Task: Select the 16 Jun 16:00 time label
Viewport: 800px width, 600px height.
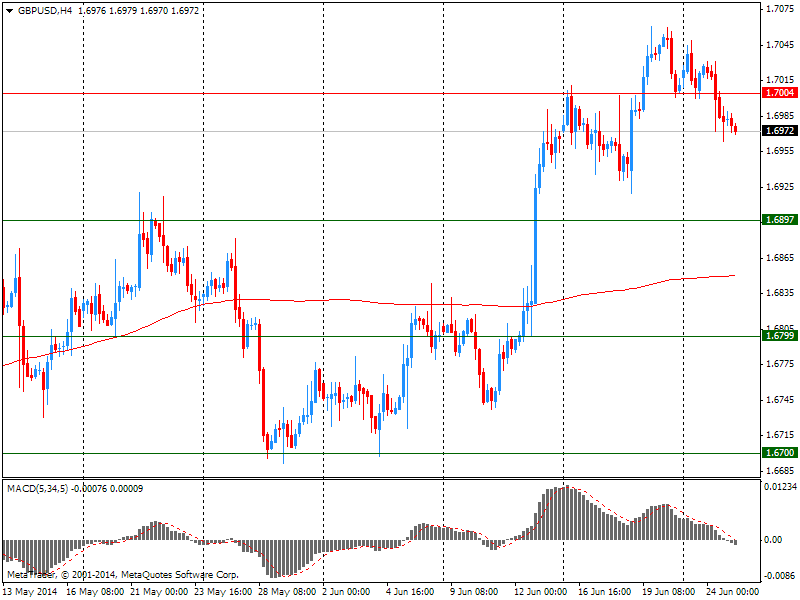Action: (605, 592)
